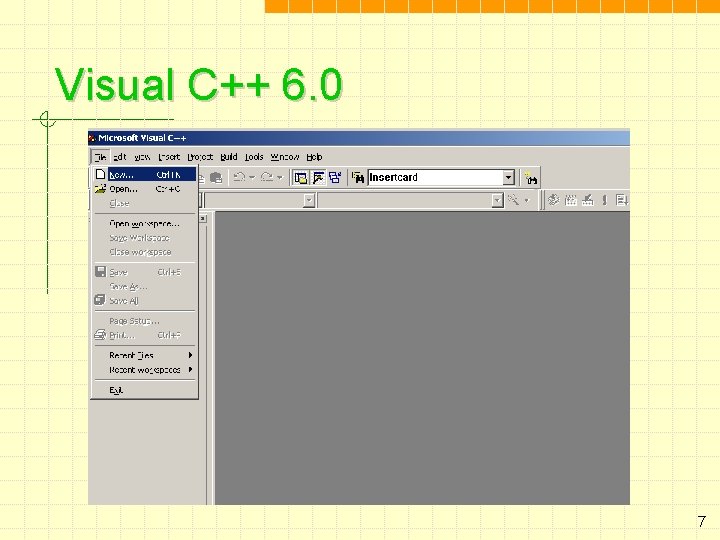Click the Build icon in build toolbar
Screen dimensions: 720x540
571,200
